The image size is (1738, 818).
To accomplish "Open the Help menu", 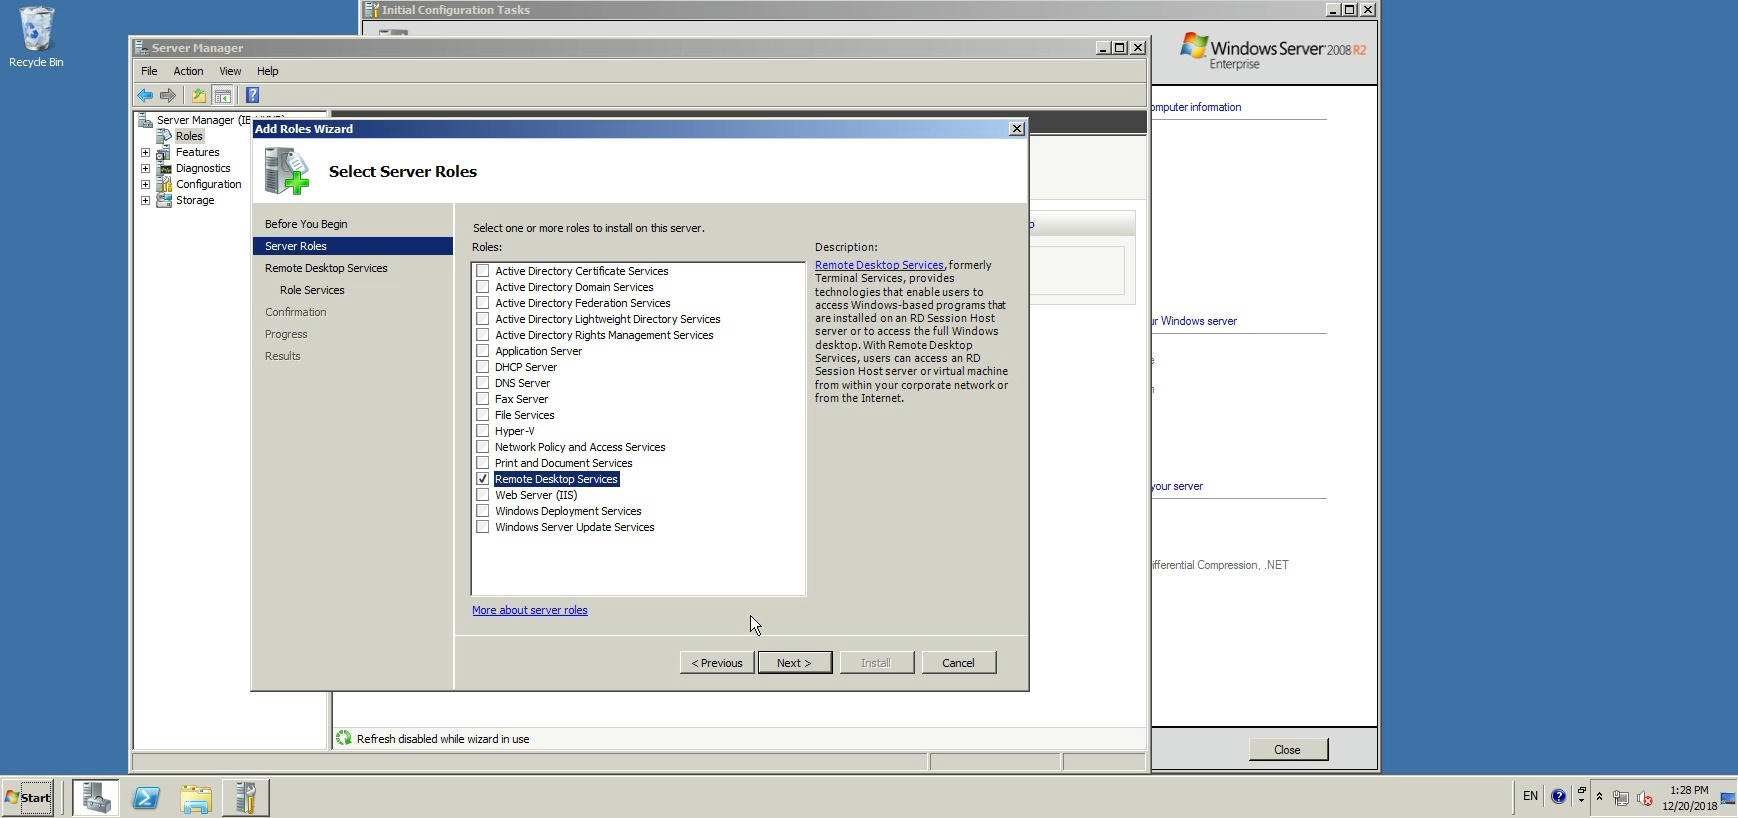I will click(x=267, y=71).
